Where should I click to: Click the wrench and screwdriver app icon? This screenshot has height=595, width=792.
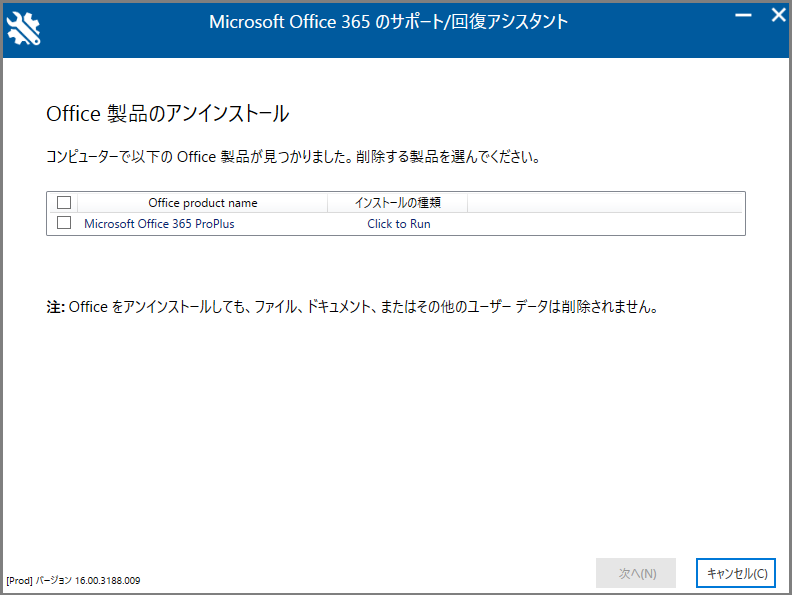point(24,29)
